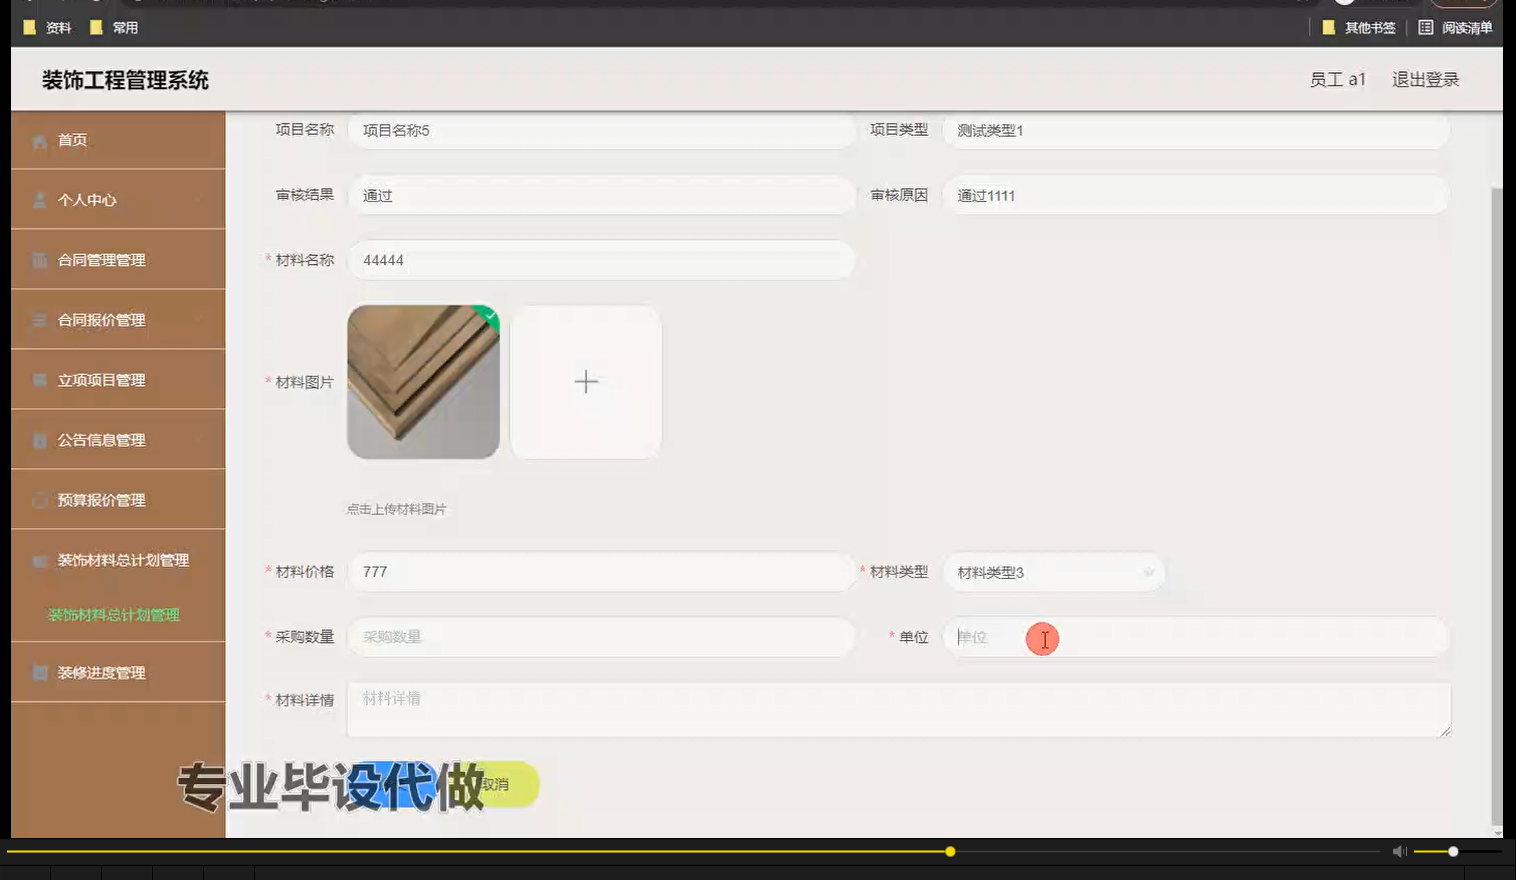Click the green check badge on uploaded image
Image resolution: width=1516 pixels, height=880 pixels.
(488, 318)
